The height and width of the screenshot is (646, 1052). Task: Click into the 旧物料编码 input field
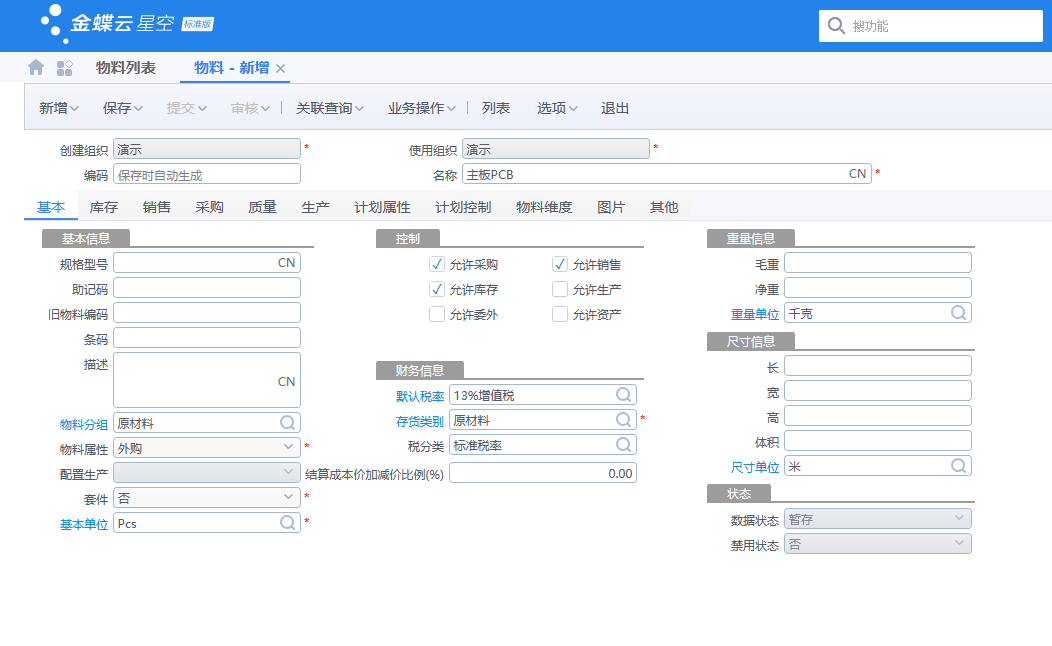tap(207, 313)
